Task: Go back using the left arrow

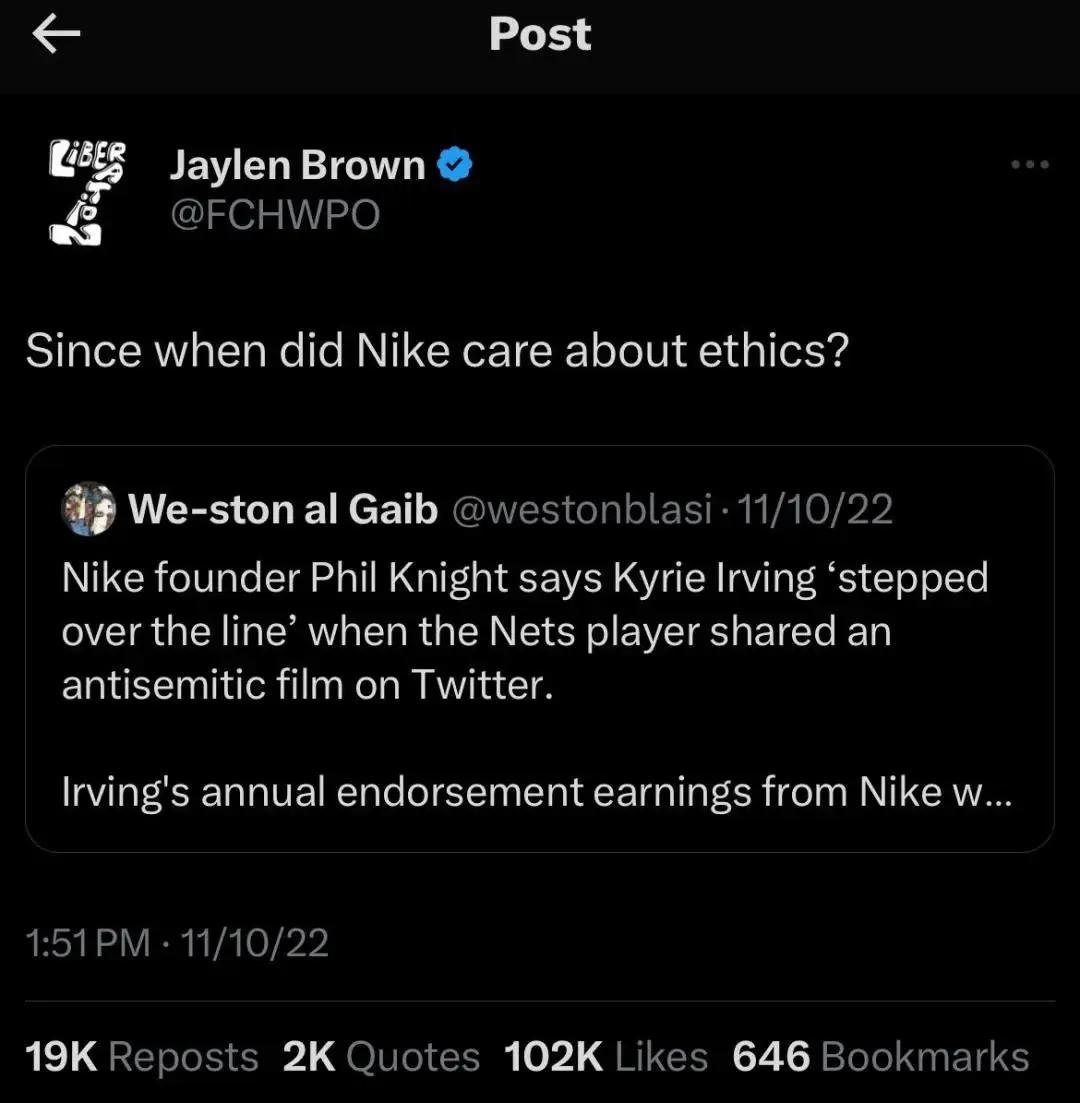Action: tap(56, 35)
